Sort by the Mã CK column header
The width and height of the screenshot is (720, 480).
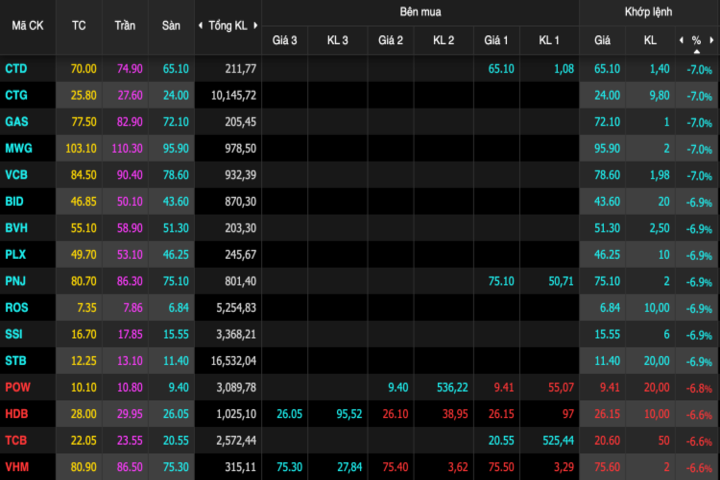pyautogui.click(x=27, y=25)
